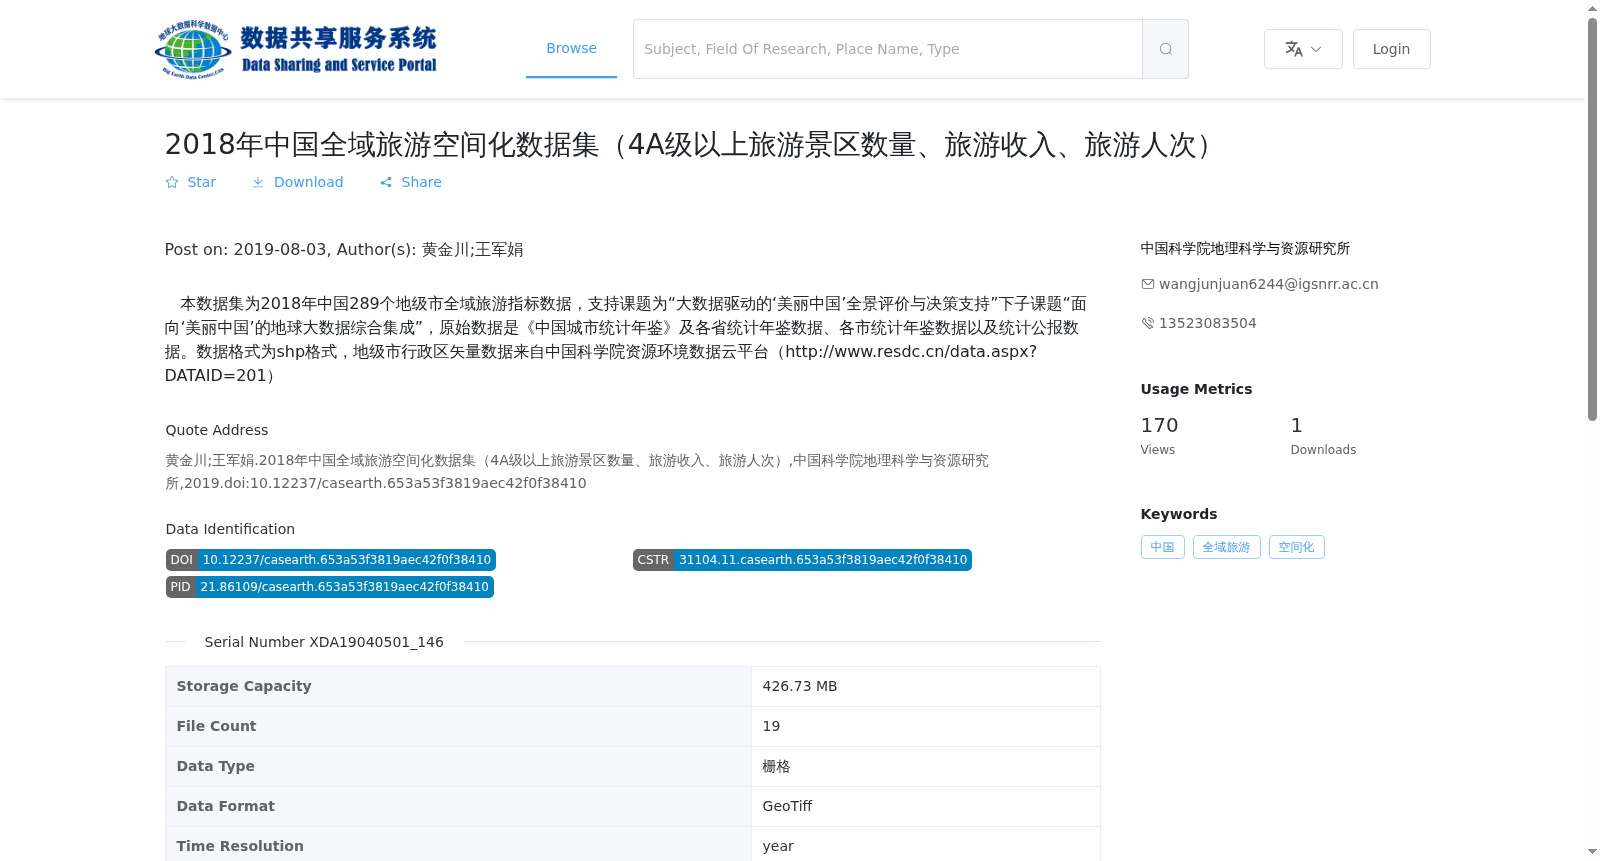This screenshot has width=1600, height=861.
Task: Open the Browse tab
Action: 571,48
